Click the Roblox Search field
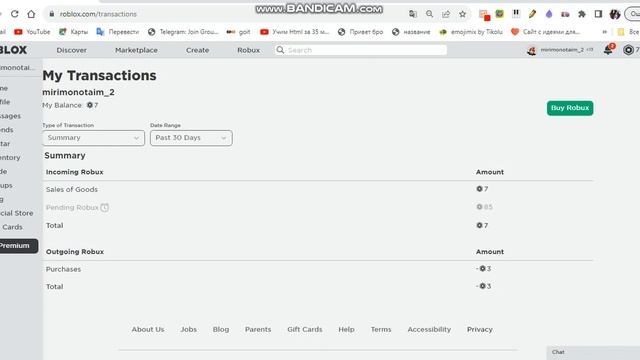The image size is (640, 360). 361,50
